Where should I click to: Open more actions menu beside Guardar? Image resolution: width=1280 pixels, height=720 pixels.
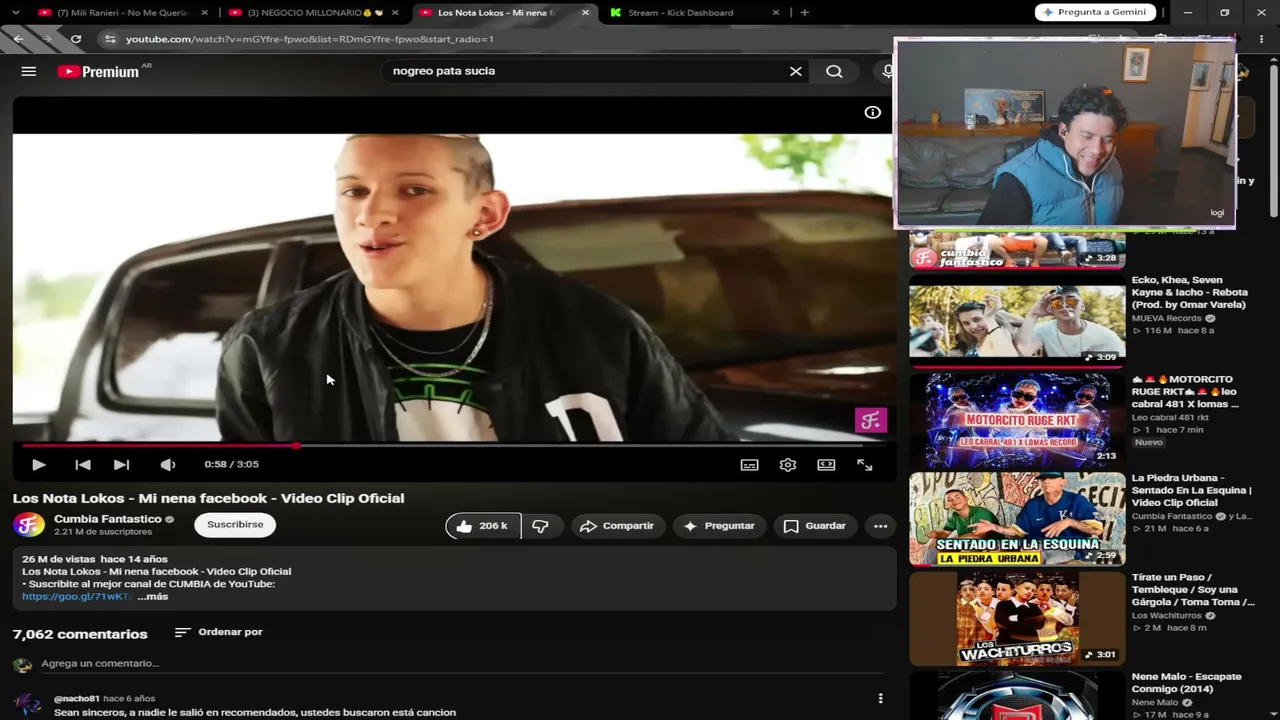pos(880,526)
